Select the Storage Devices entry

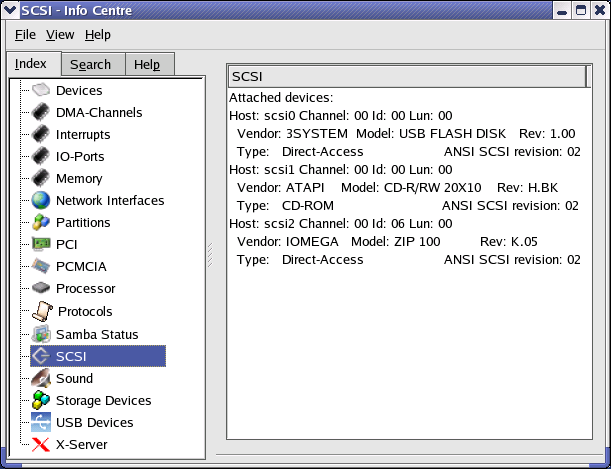pyautogui.click(x=104, y=400)
